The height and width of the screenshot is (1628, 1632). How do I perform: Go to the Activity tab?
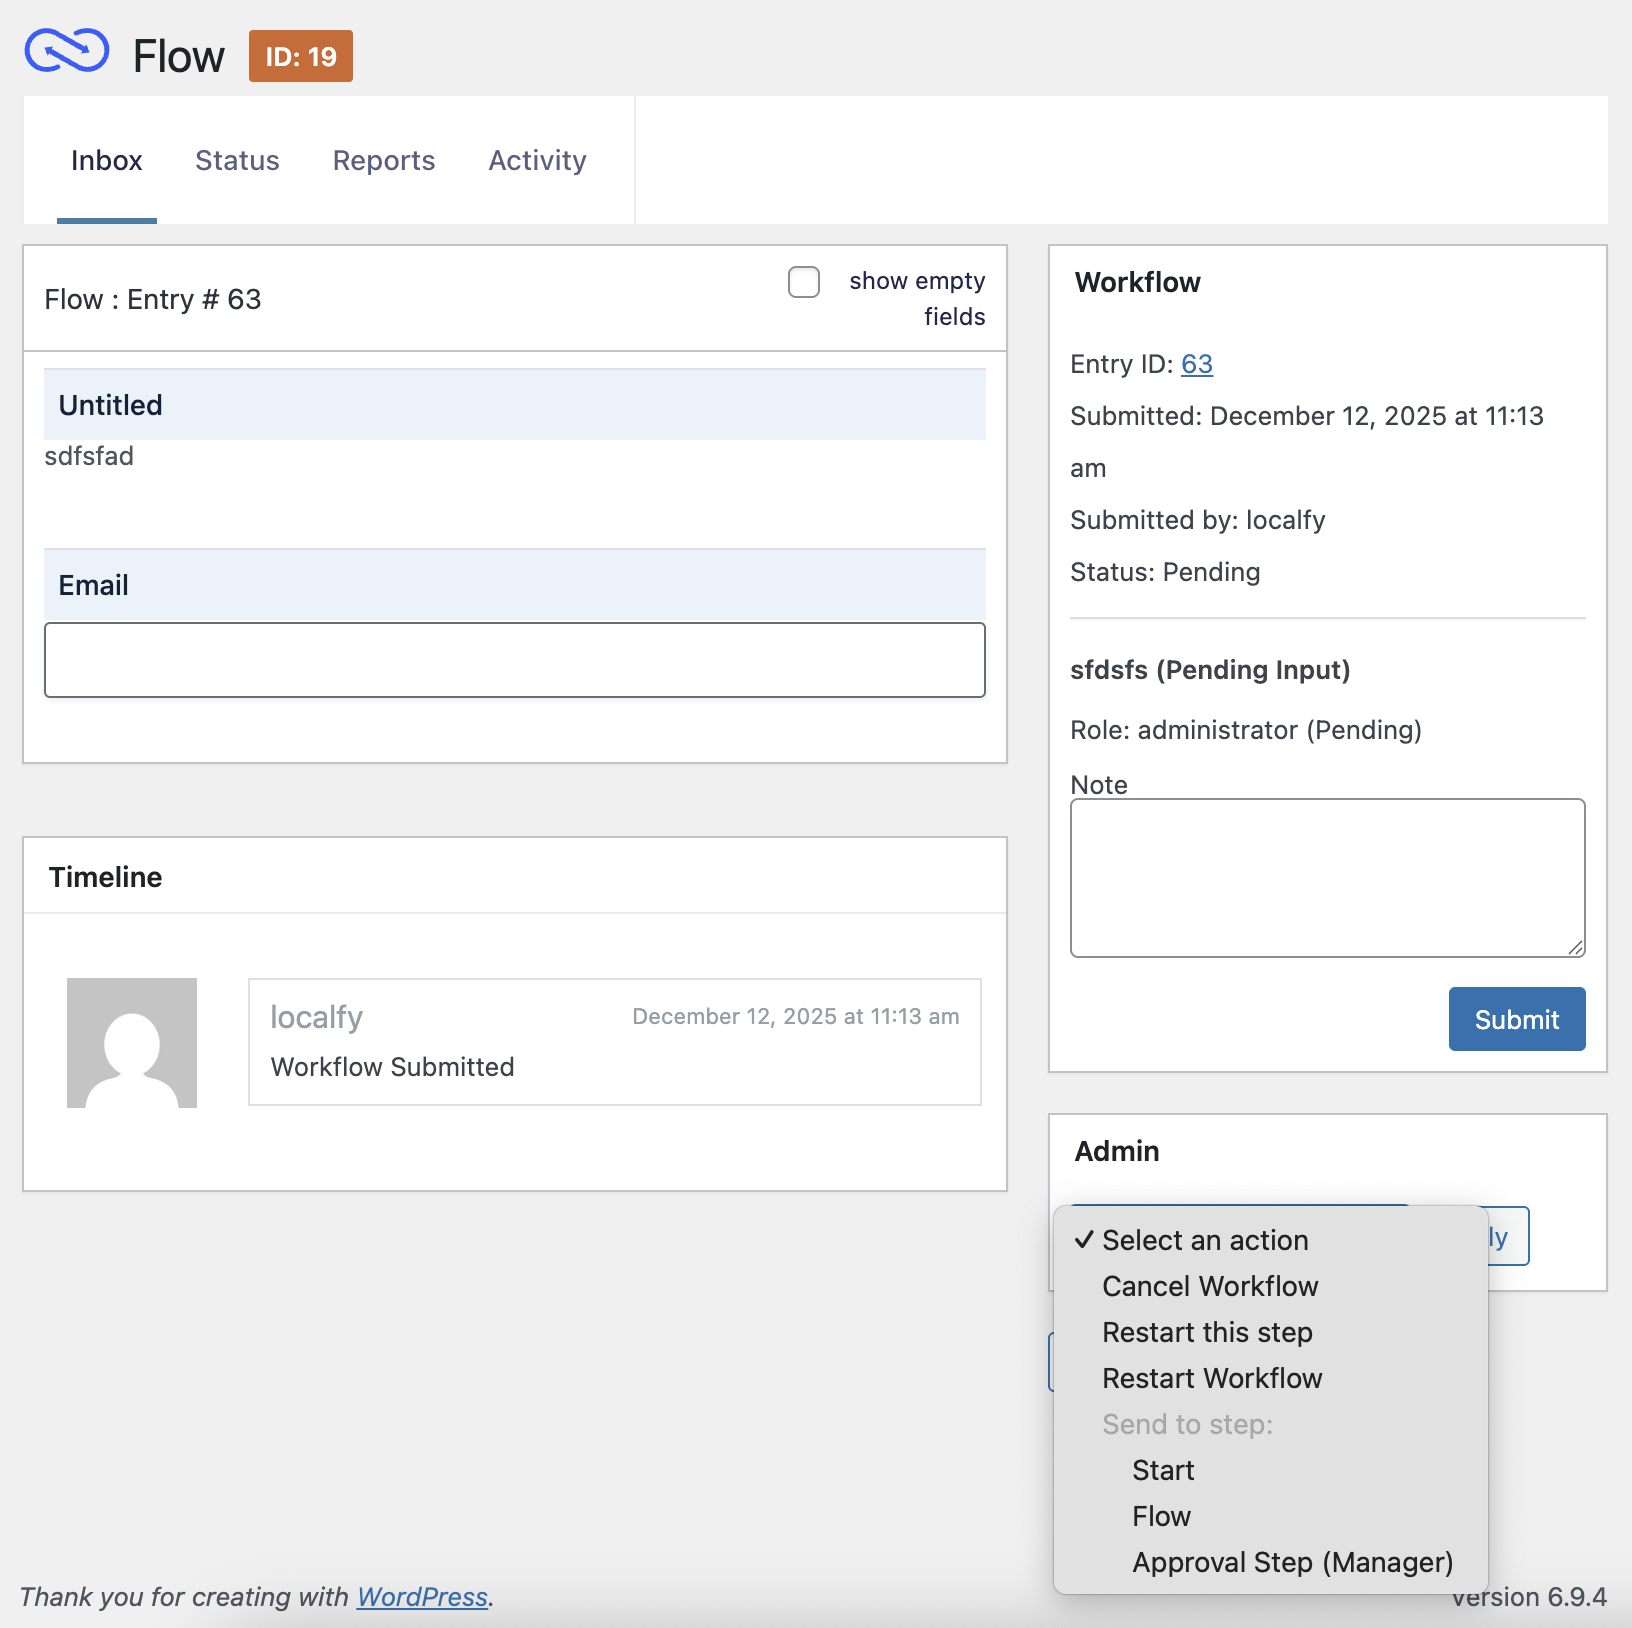537,160
